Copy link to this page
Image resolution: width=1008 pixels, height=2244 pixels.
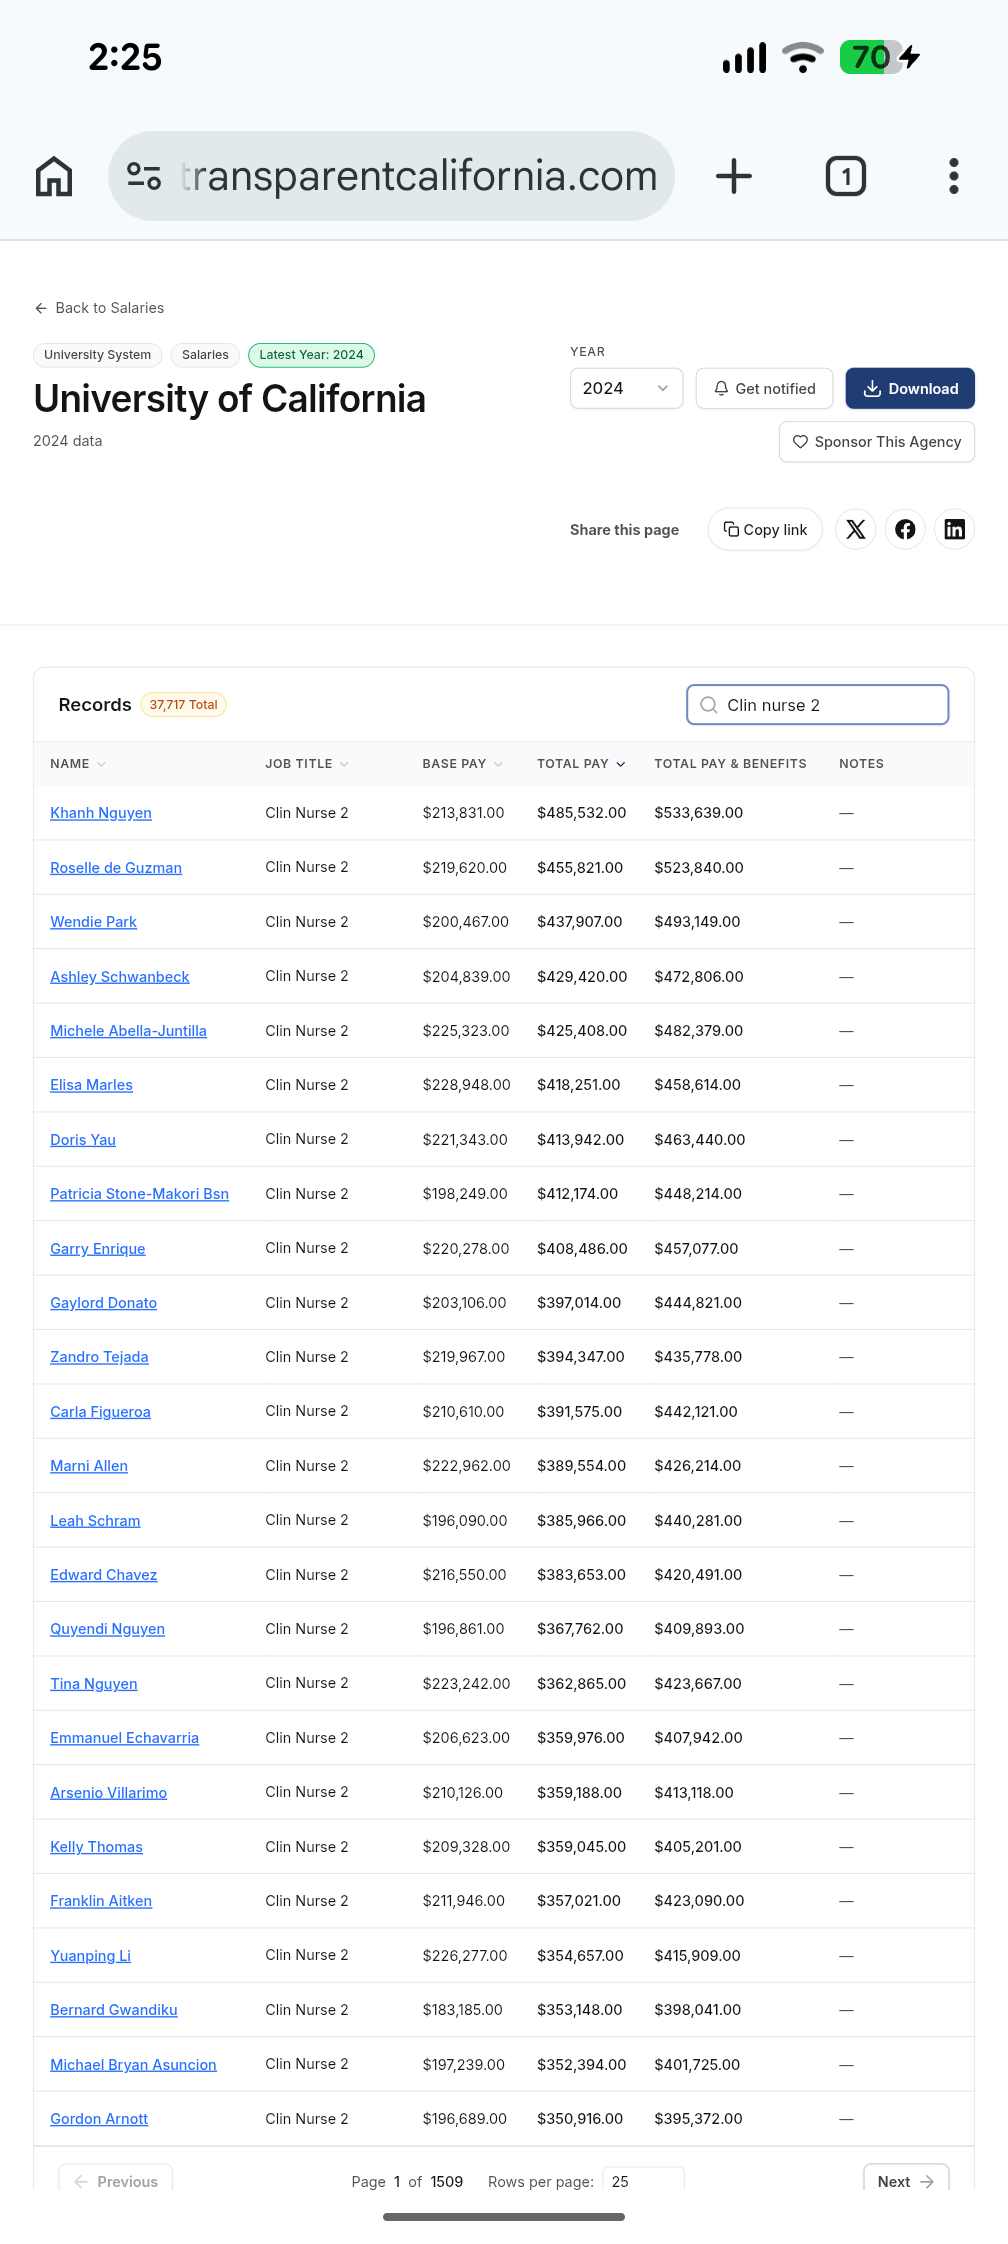[x=765, y=529]
